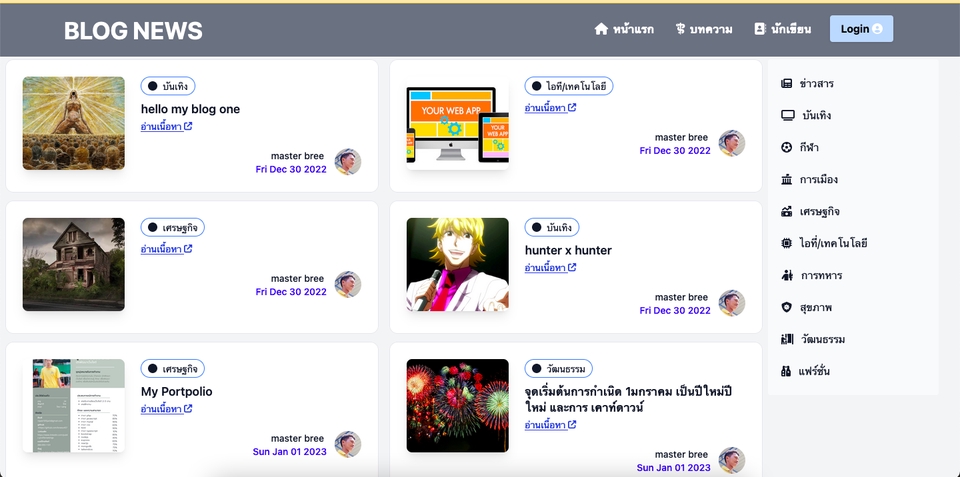Click the home icon beside หน้าแรก

click(601, 29)
